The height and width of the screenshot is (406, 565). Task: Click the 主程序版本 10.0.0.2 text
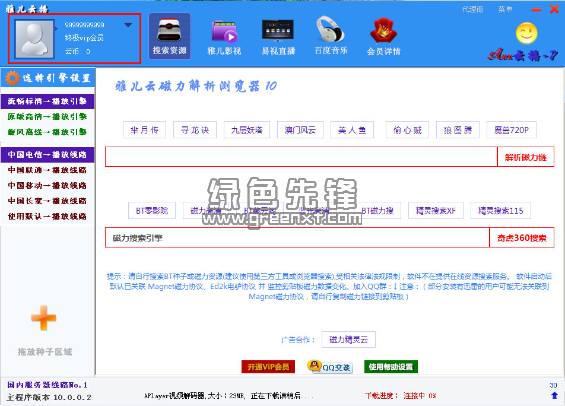click(49, 397)
